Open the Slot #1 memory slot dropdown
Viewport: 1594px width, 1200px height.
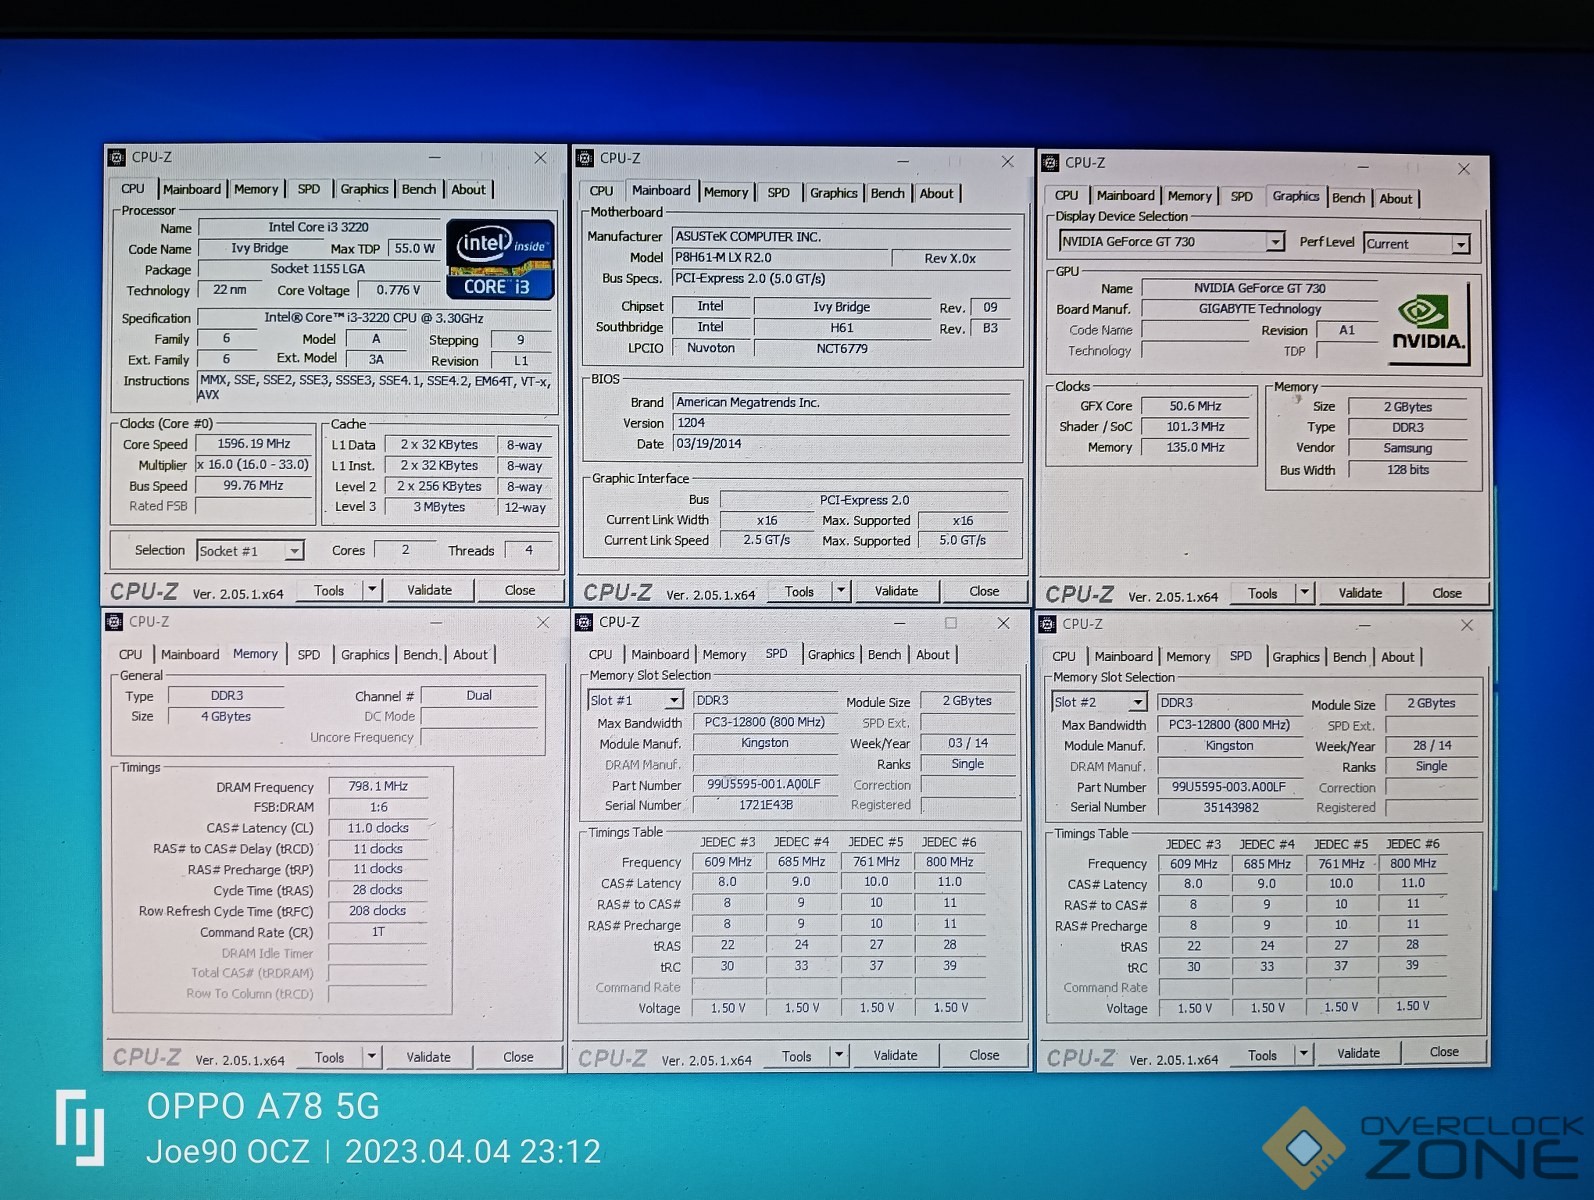[x=675, y=700]
